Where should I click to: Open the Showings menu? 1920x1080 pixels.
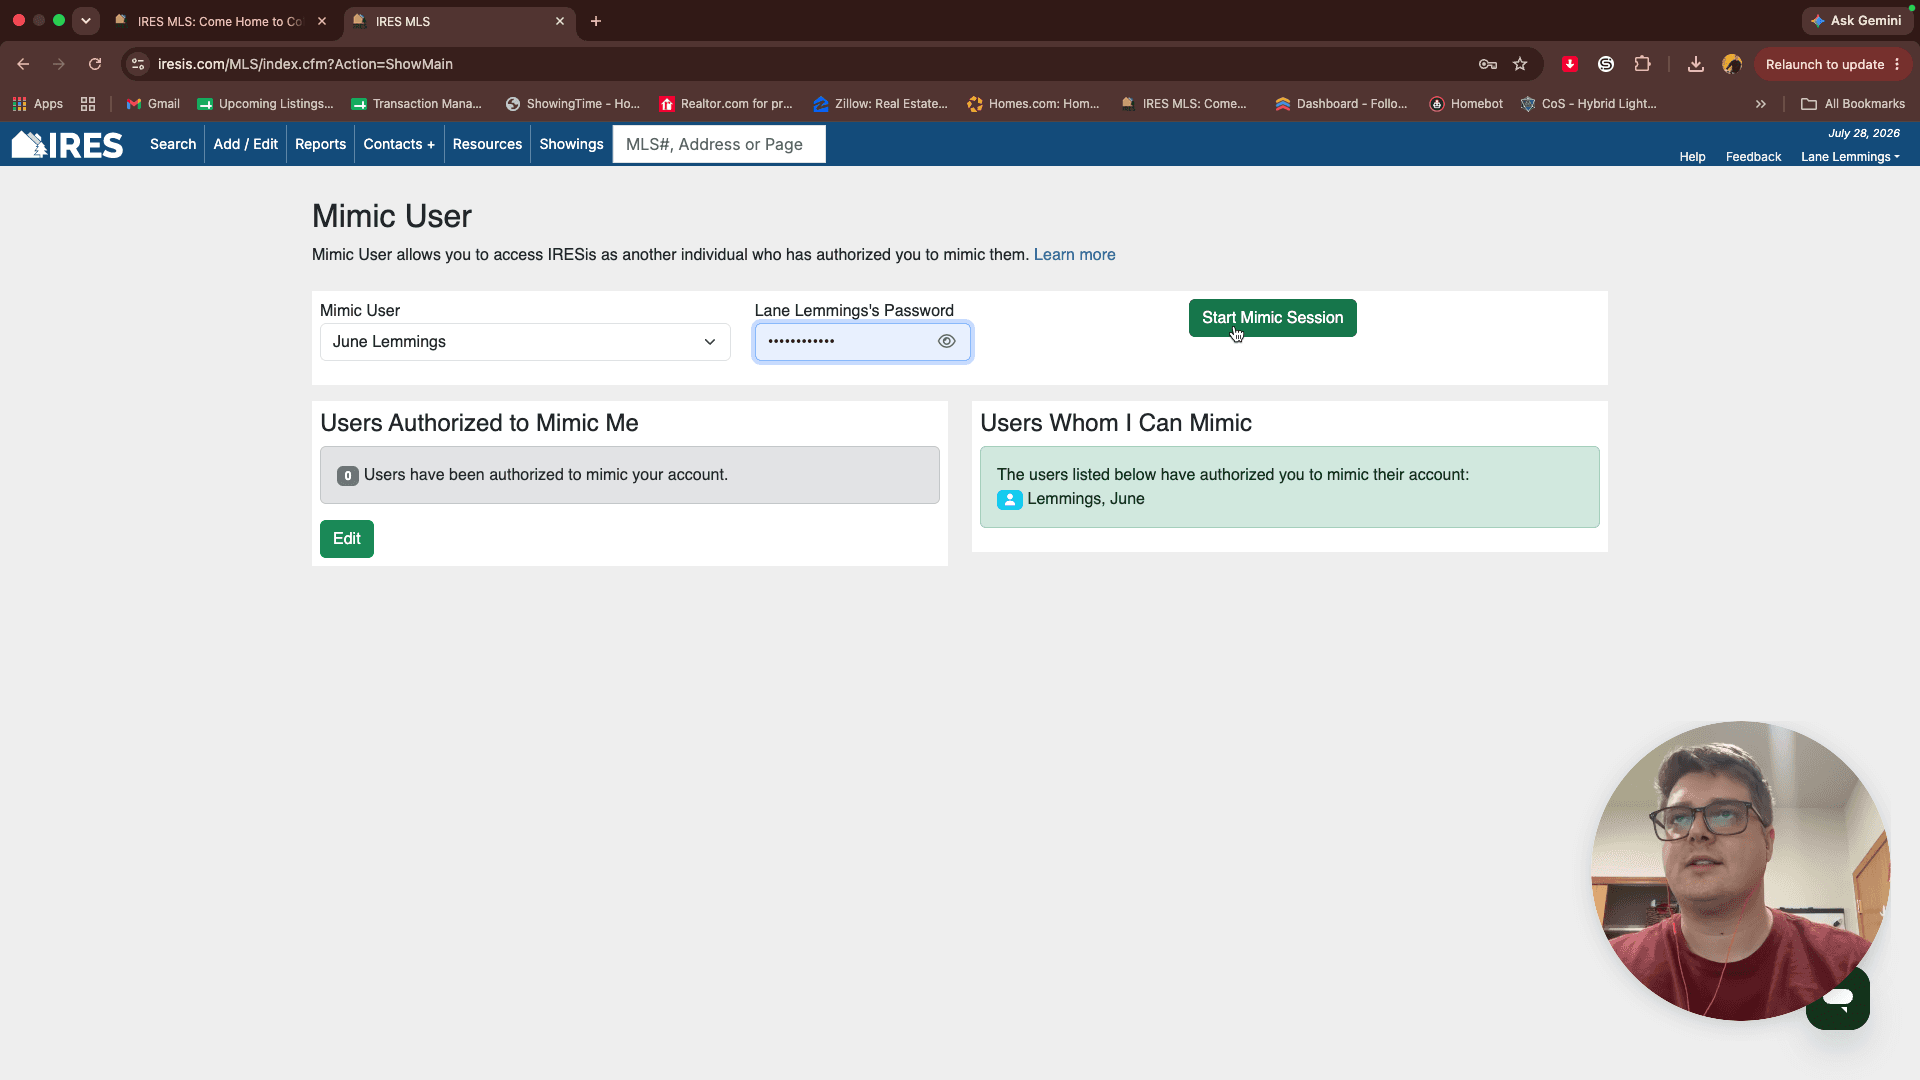click(x=571, y=144)
